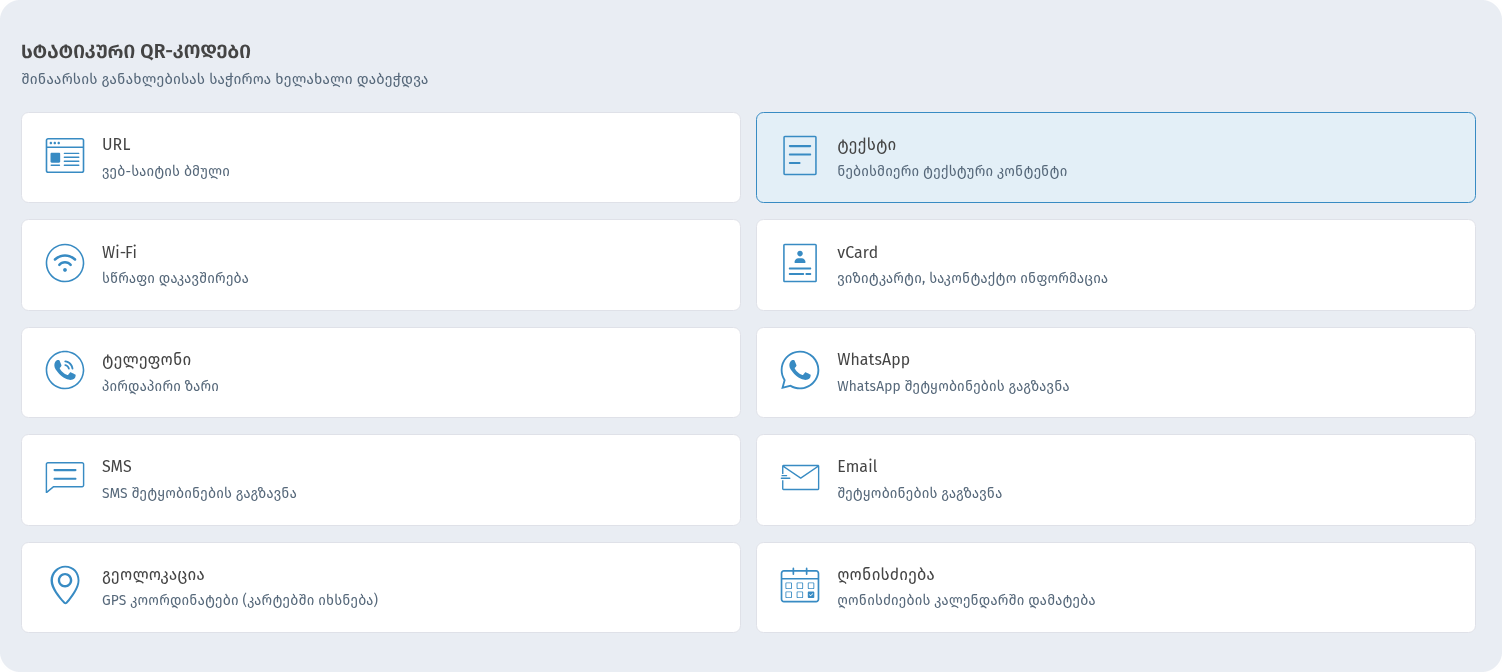Click the text "ნებისმიერი ტექსტური კონტენტი"
Screen dimensions: 1502x672
[952, 171]
